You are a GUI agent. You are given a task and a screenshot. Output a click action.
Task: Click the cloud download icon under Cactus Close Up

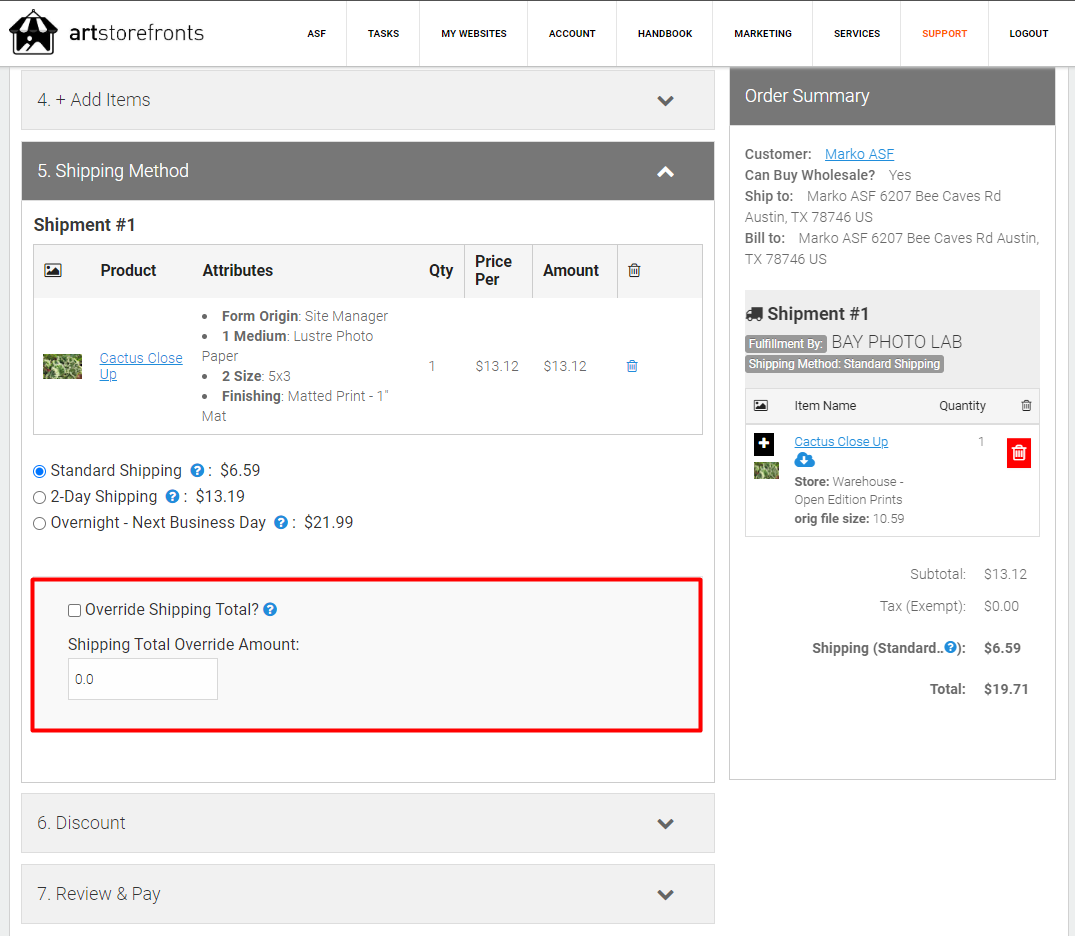[x=805, y=460]
